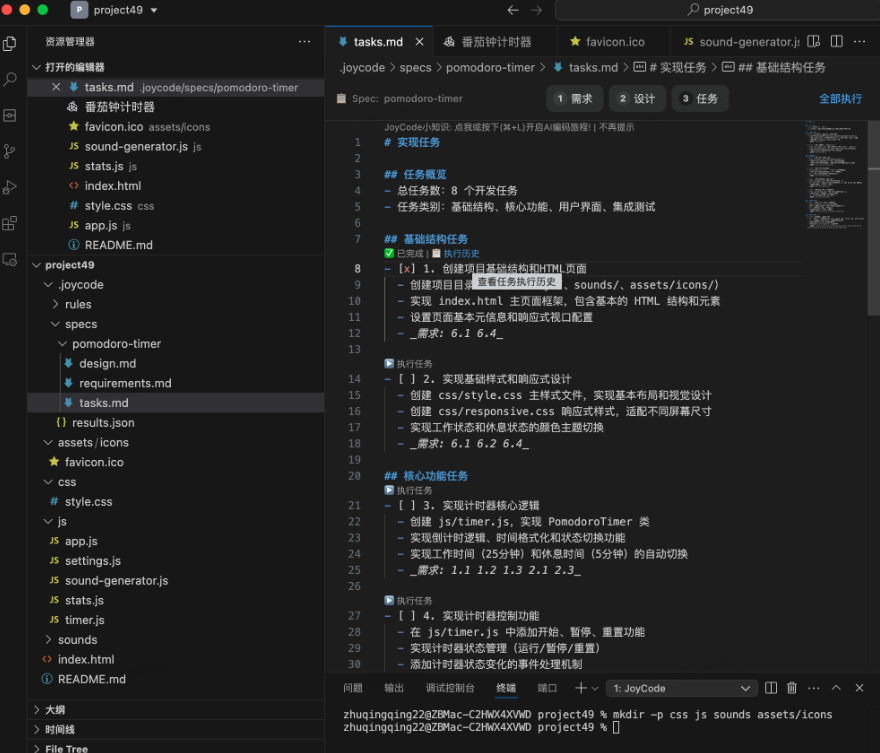
Task: Click the 需求 step button
Action: [x=576, y=98]
